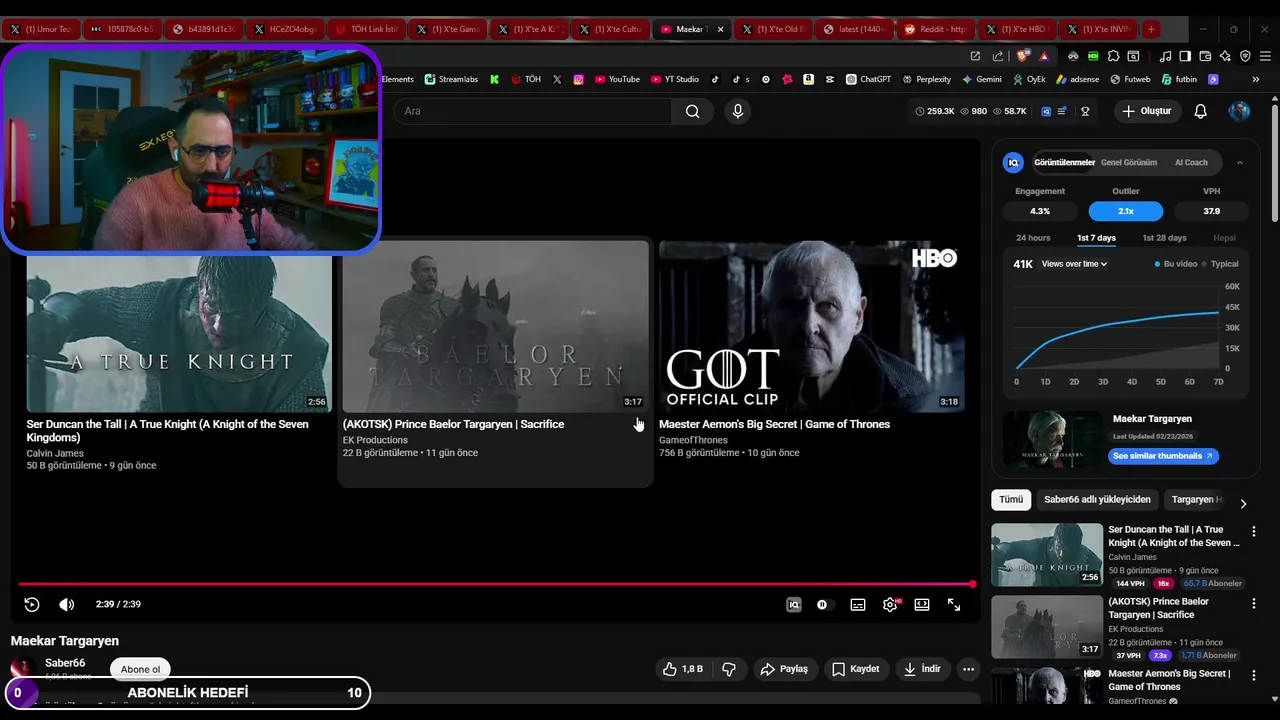The width and height of the screenshot is (1280, 720).
Task: Click the Saber66 channel name
Action: (x=65, y=663)
